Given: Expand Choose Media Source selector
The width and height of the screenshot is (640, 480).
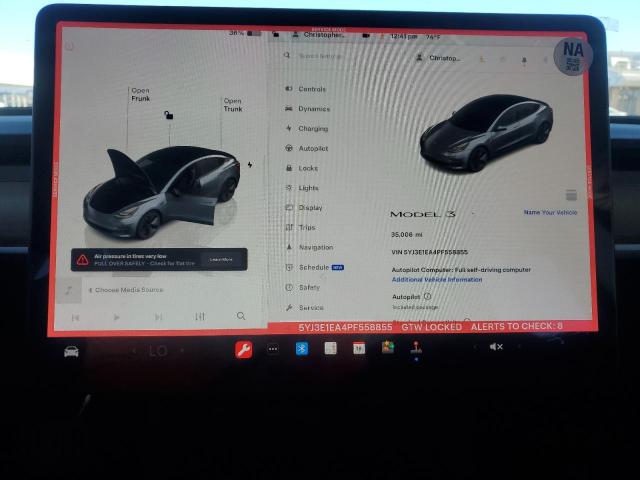Looking at the screenshot, I should coord(128,290).
